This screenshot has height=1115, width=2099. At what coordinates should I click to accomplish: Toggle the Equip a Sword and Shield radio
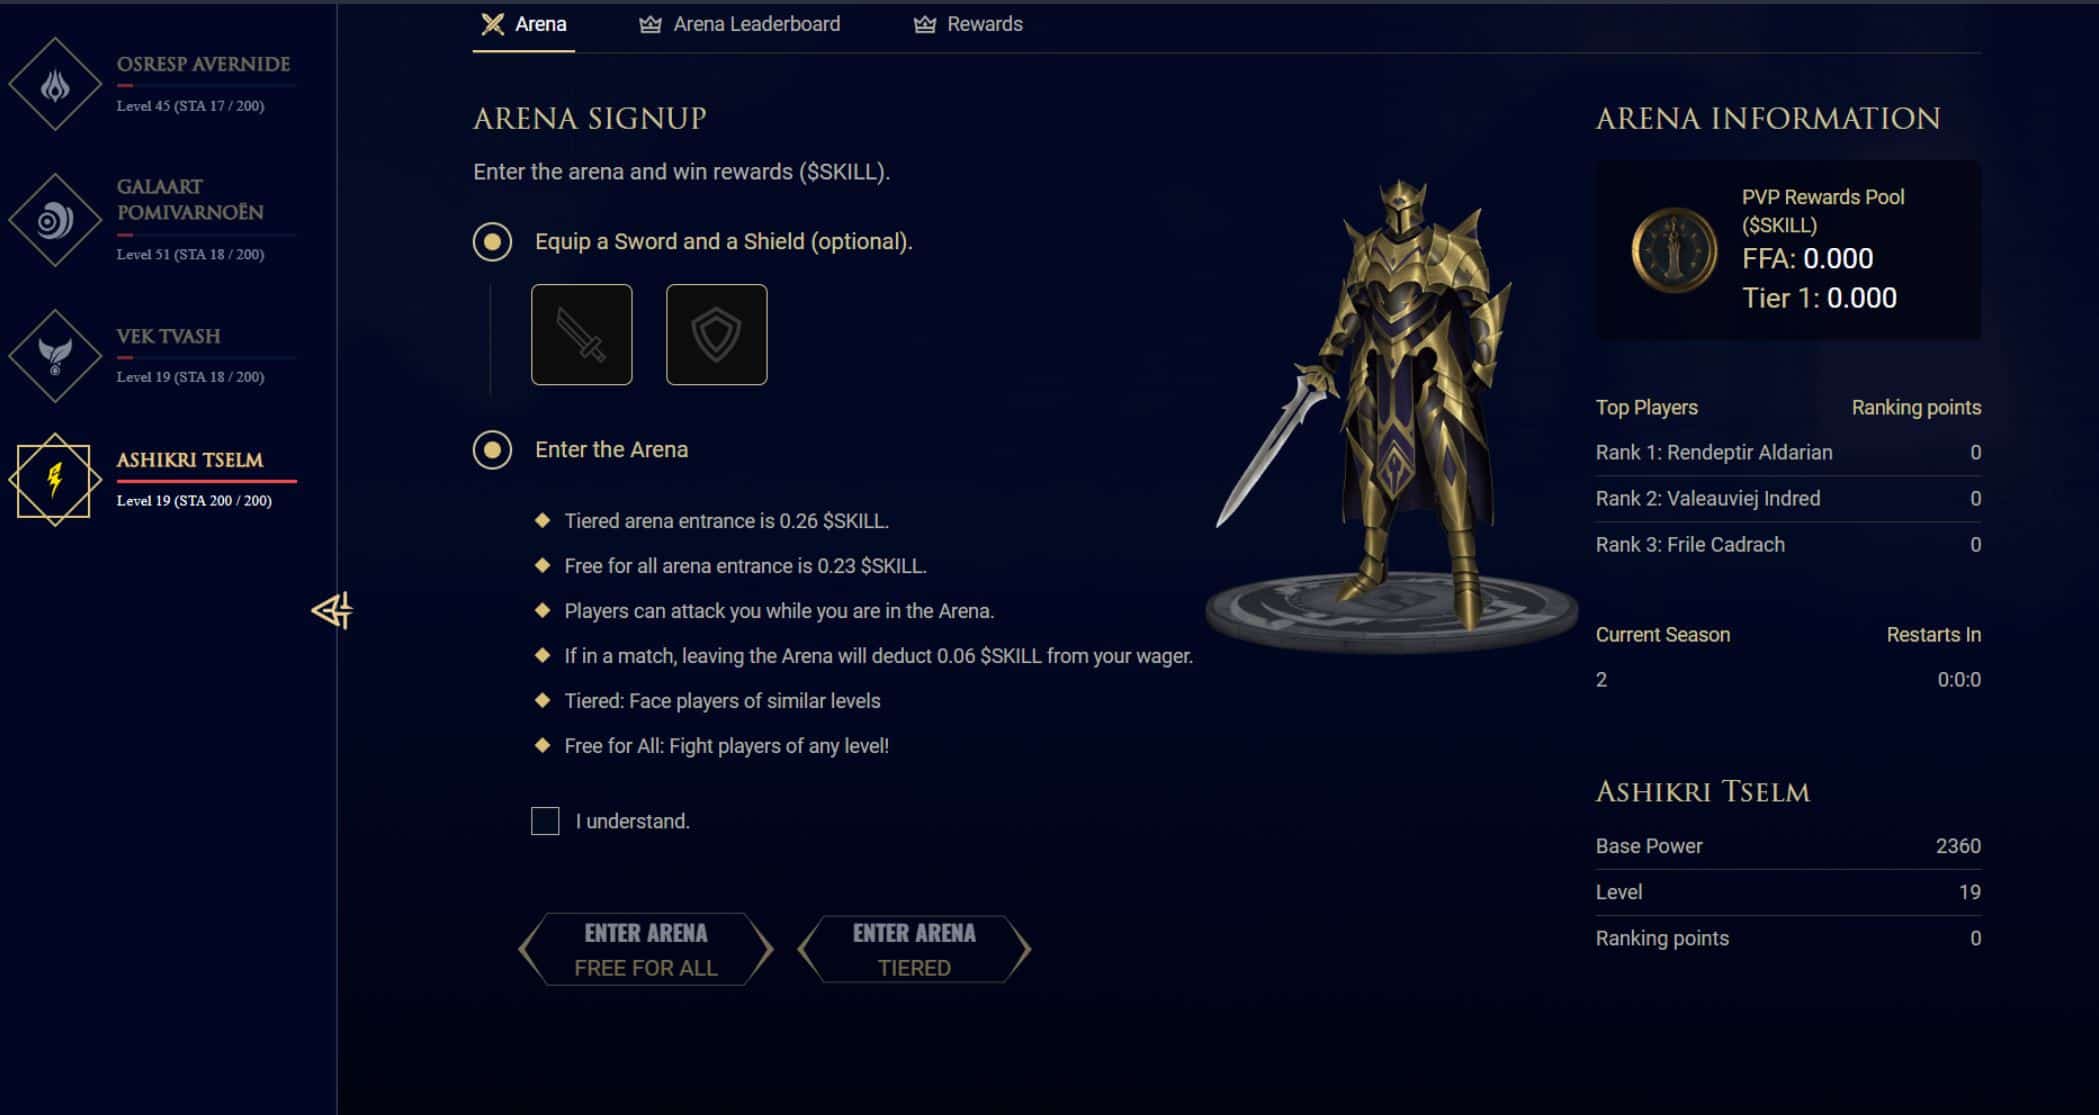pos(492,242)
